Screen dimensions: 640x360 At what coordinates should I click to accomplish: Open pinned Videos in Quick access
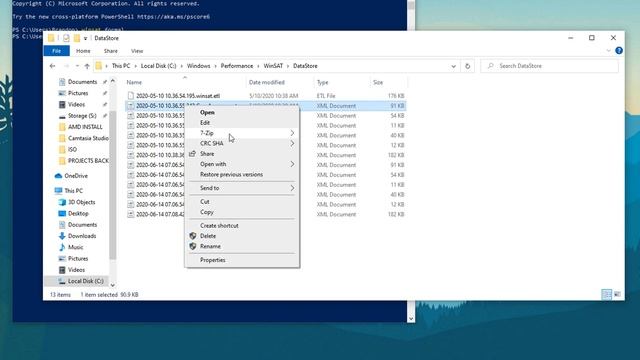[x=76, y=104]
